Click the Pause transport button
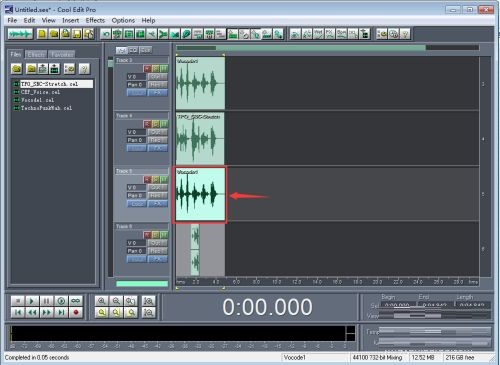 47,301
